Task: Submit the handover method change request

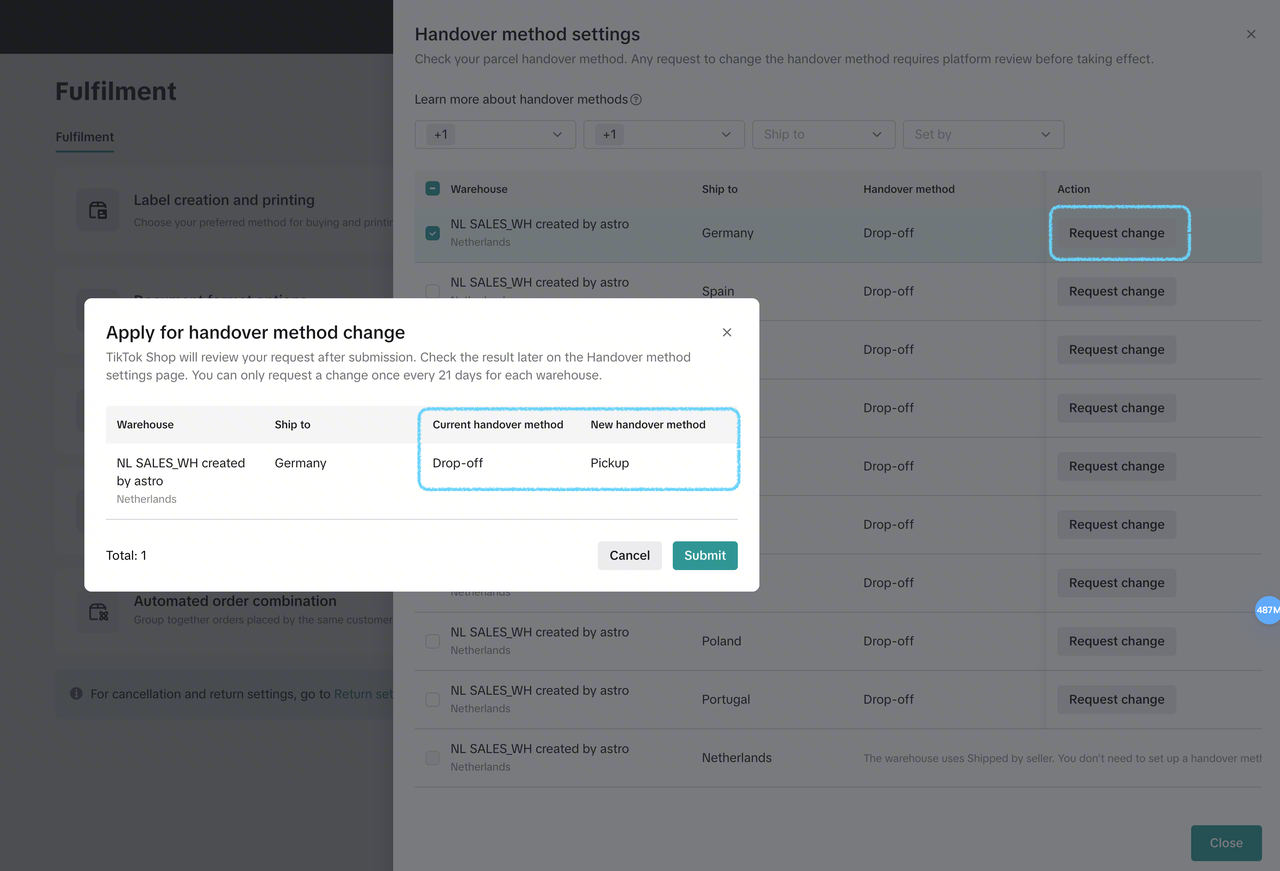Action: 705,556
